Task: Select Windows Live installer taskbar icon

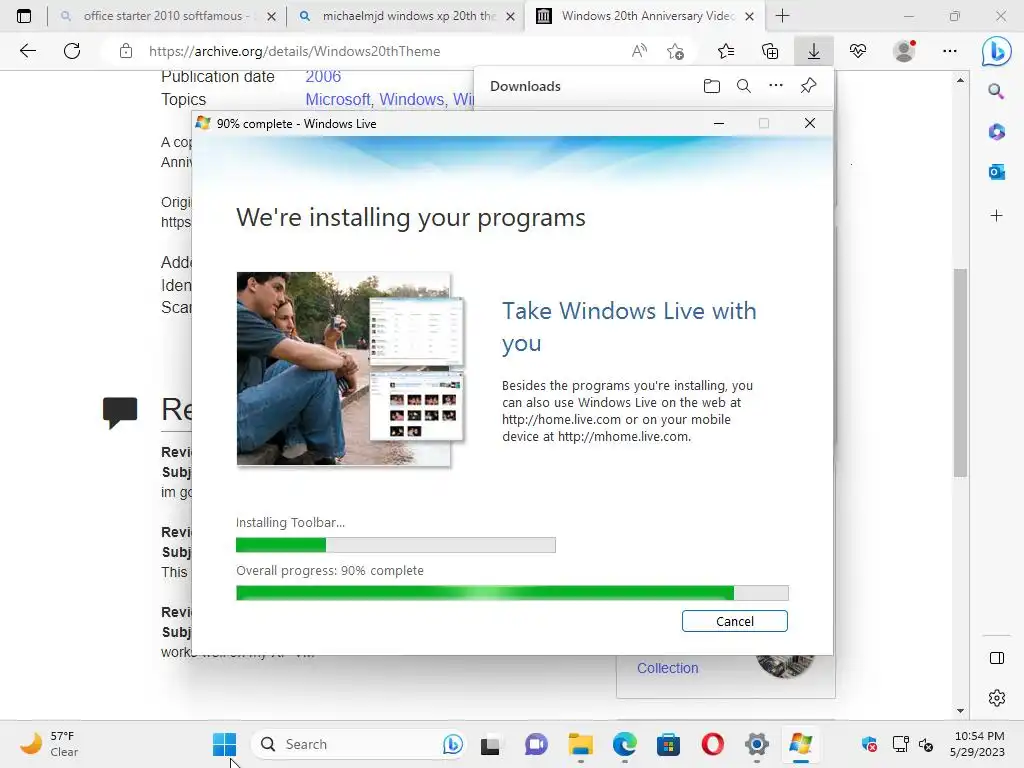Action: tap(801, 744)
